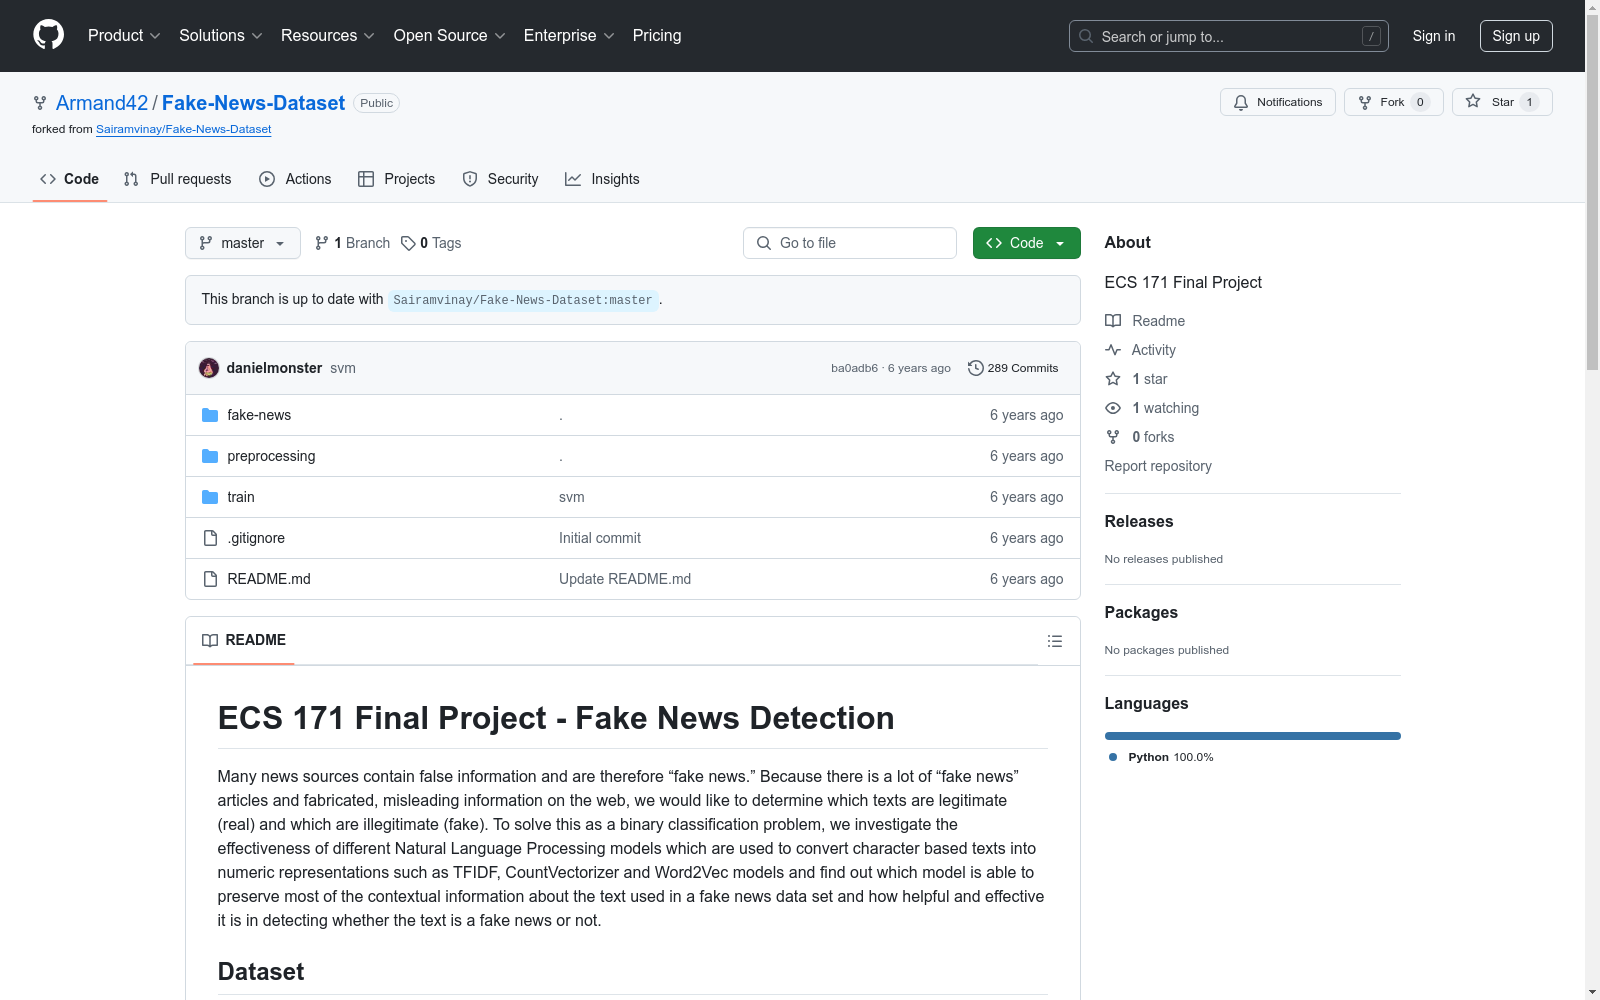Click the "svm" message in train row
The image size is (1600, 1000).
[x=572, y=497]
